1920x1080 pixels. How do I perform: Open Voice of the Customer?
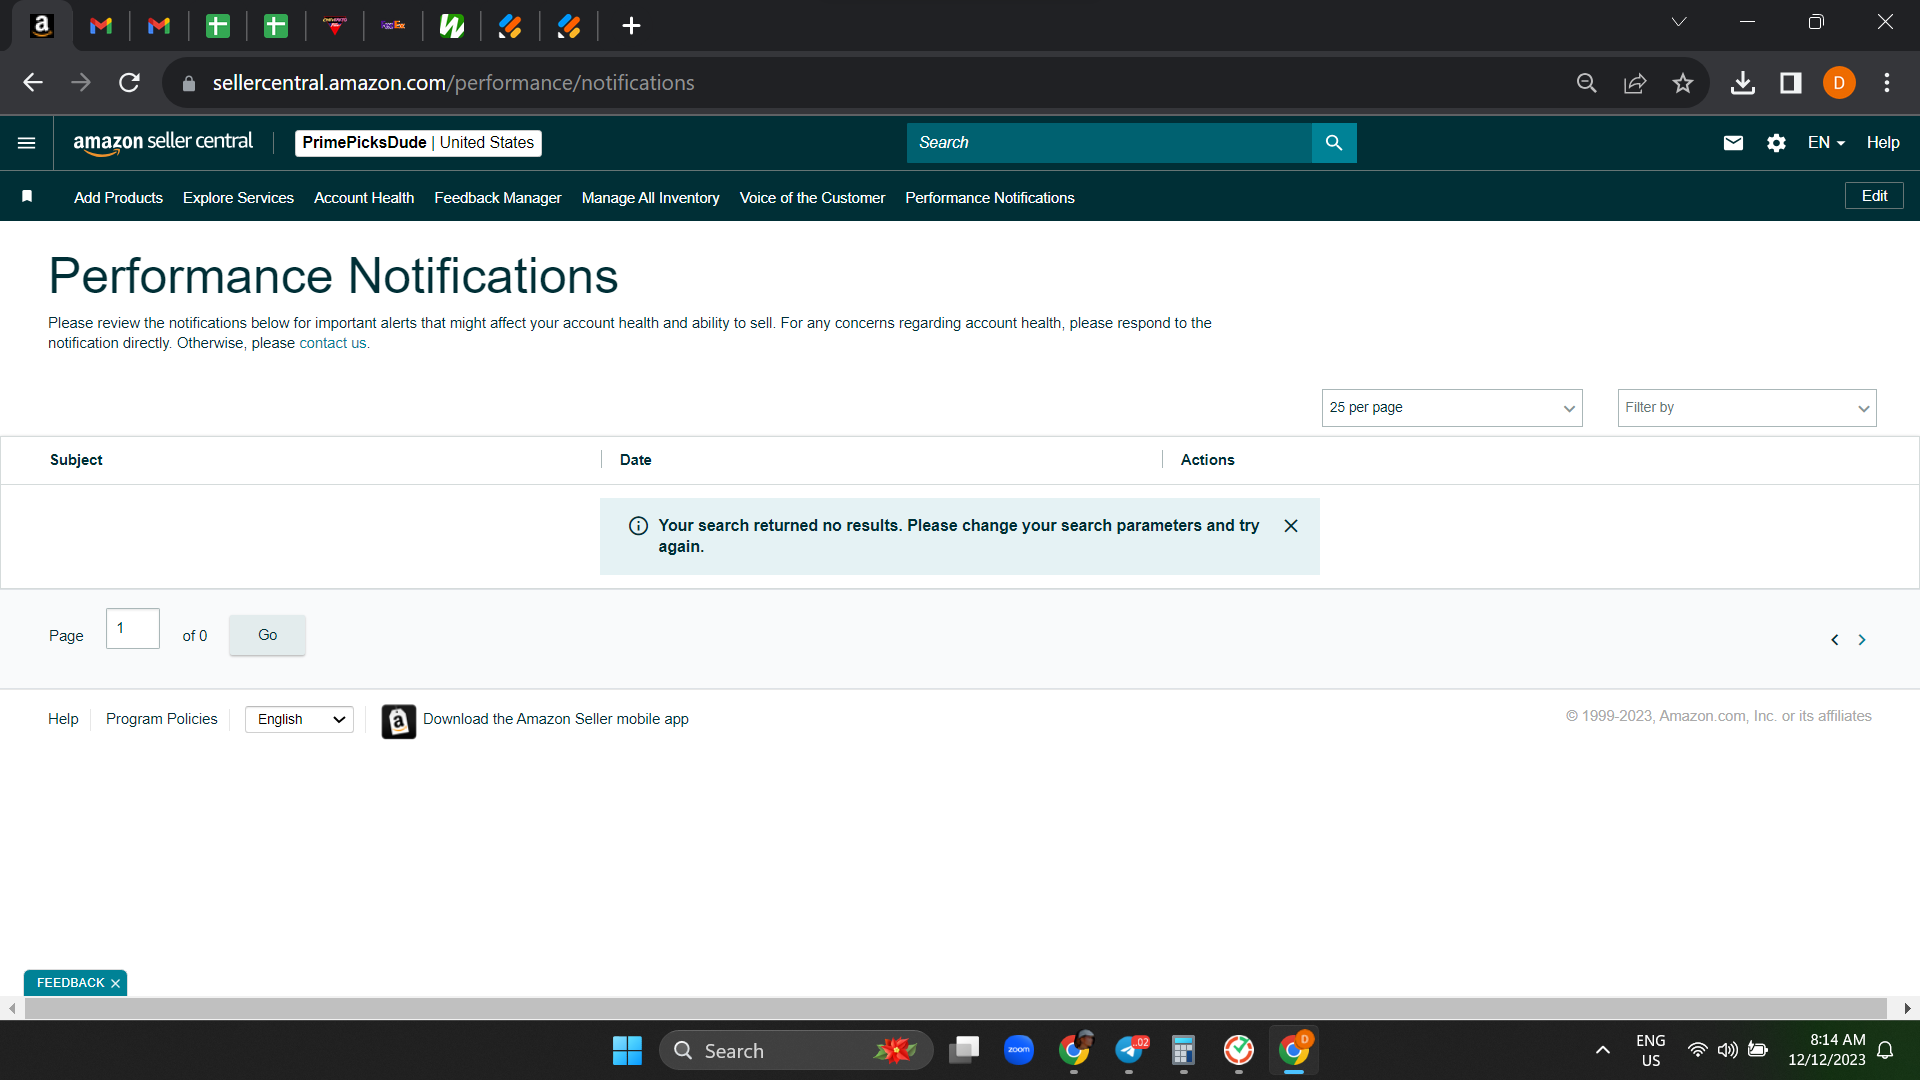point(812,198)
